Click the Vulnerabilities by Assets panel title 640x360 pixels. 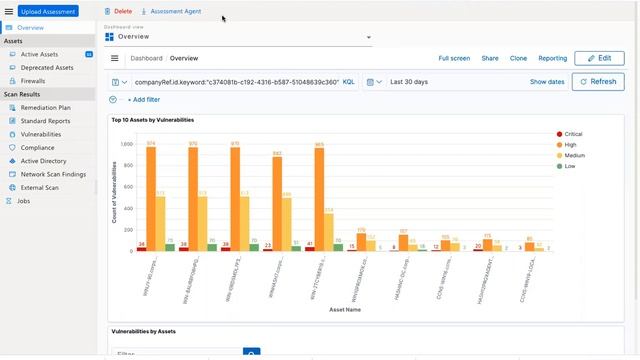pos(143,331)
